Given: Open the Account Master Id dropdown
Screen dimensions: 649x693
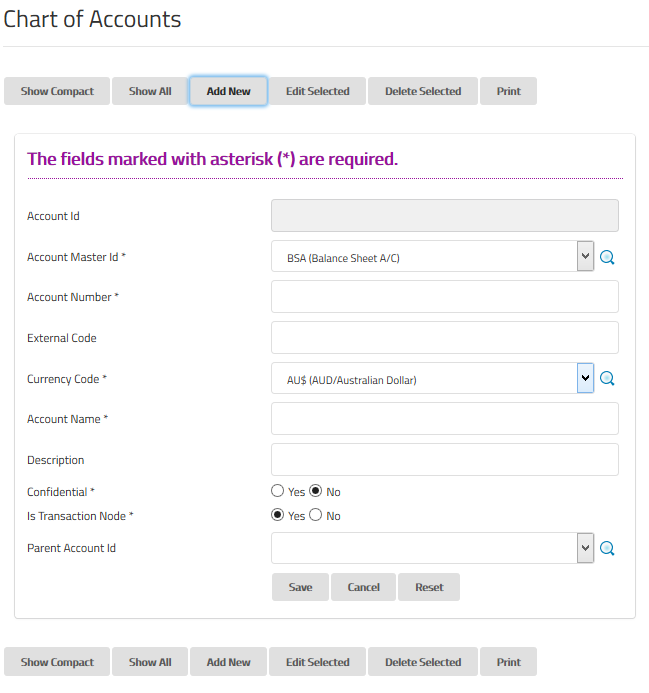Looking at the screenshot, I should point(586,257).
